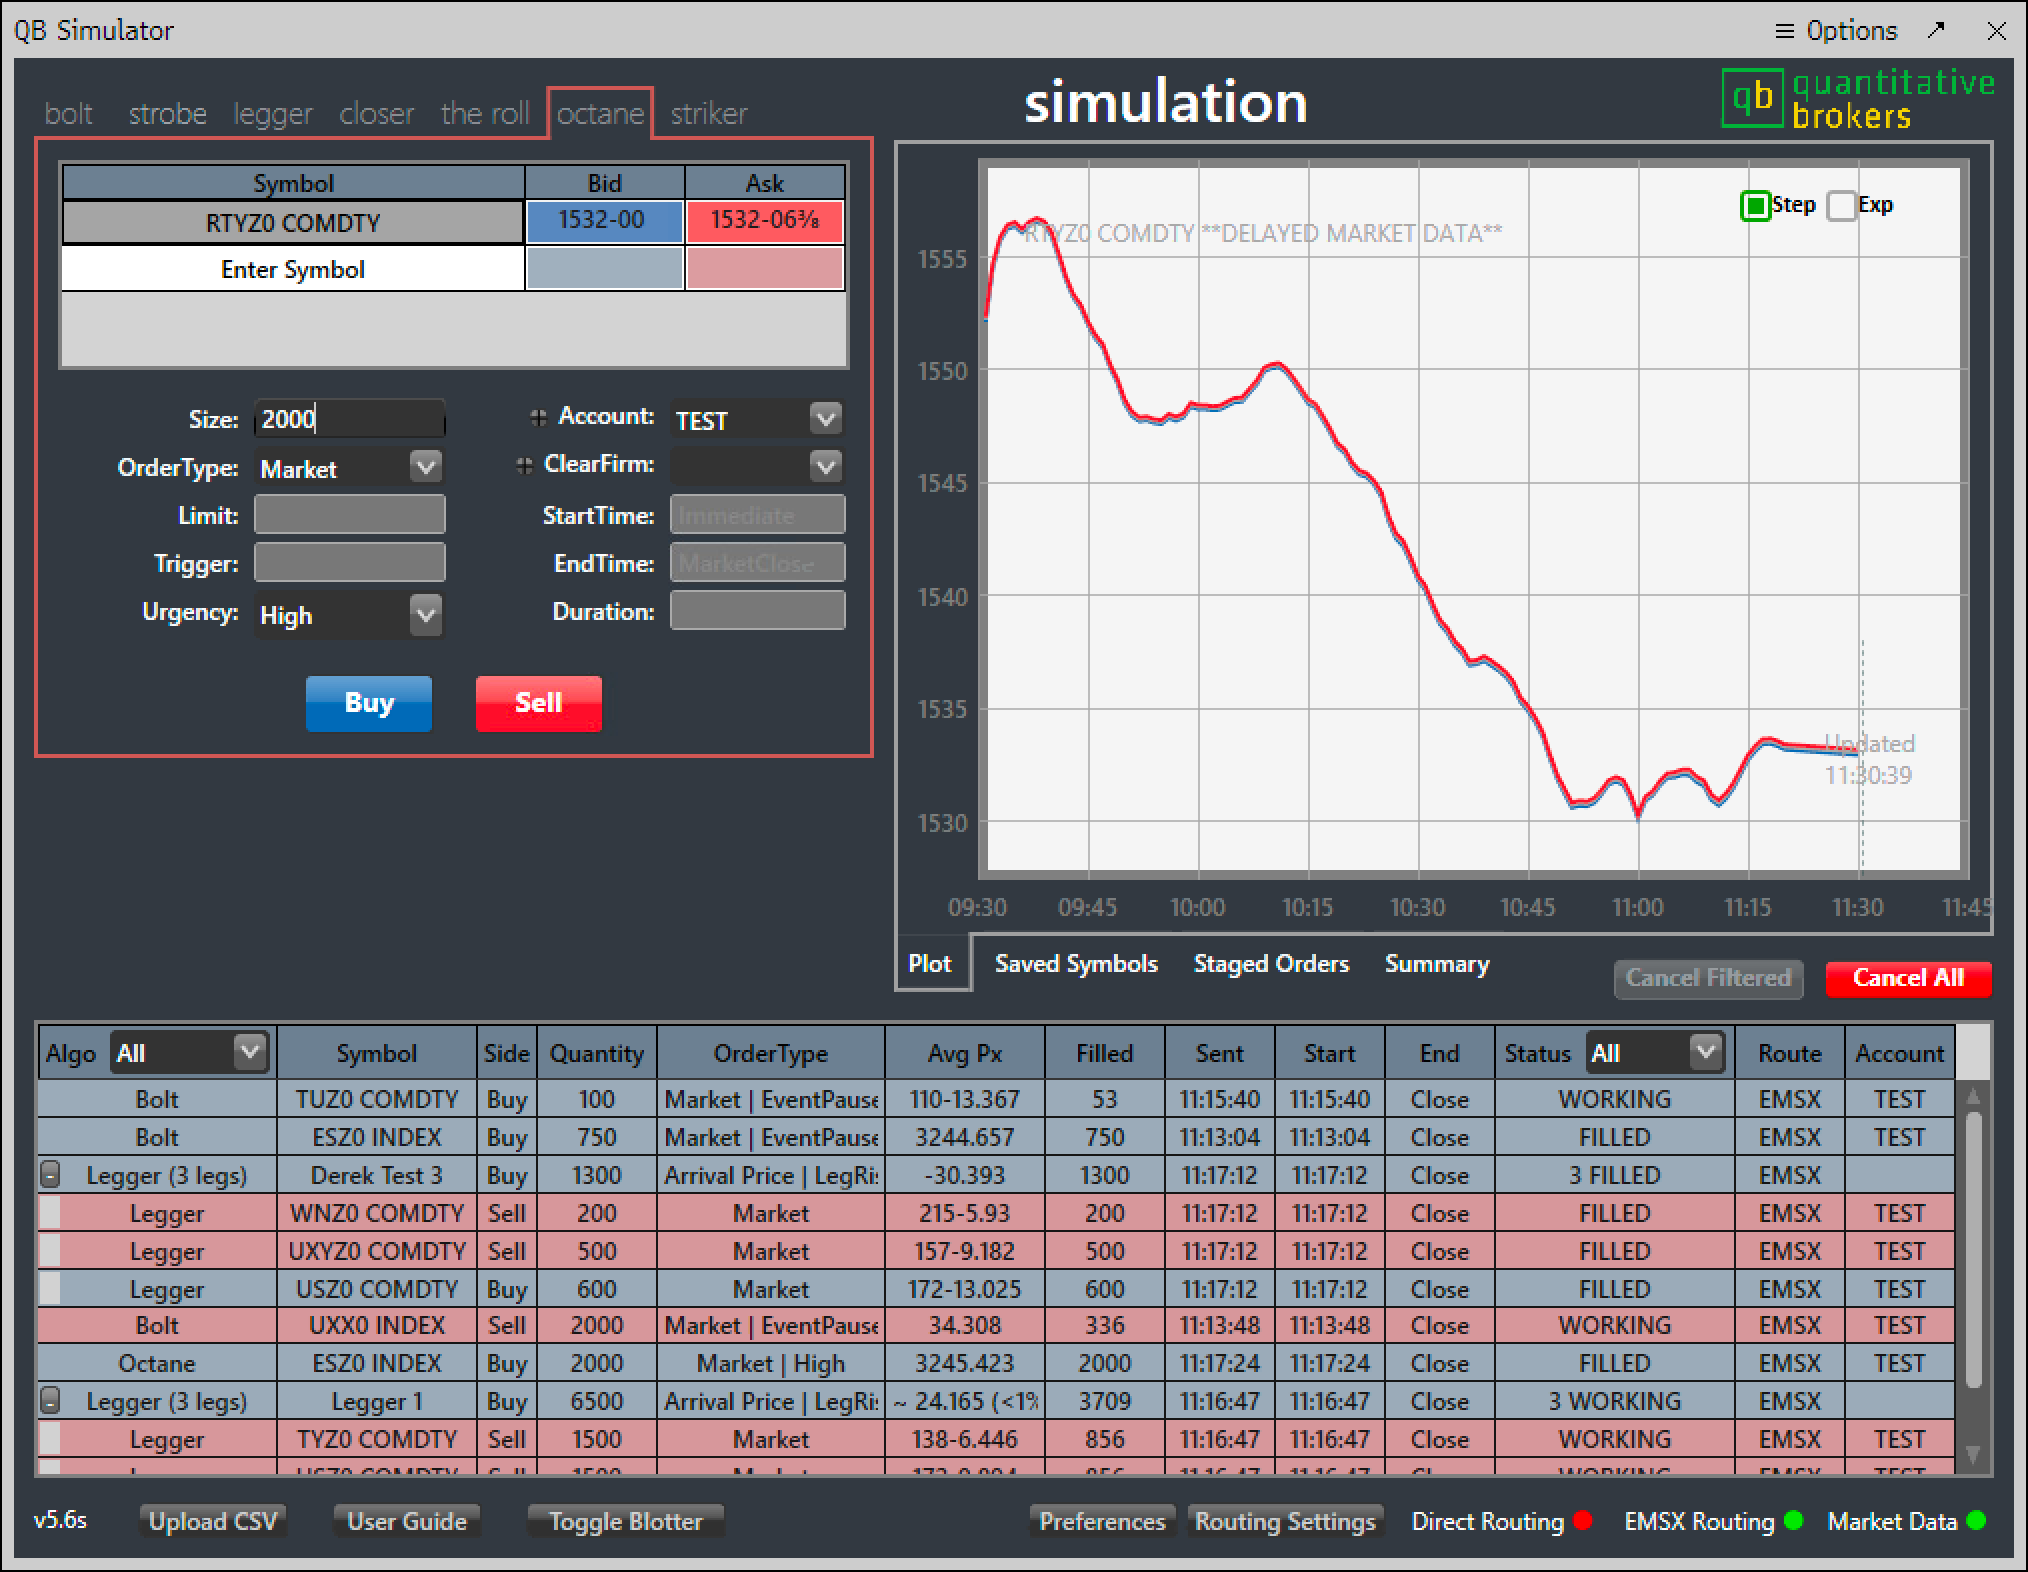This screenshot has width=2028, height=1572.
Task: Switch to the roll tab
Action: coord(485,113)
